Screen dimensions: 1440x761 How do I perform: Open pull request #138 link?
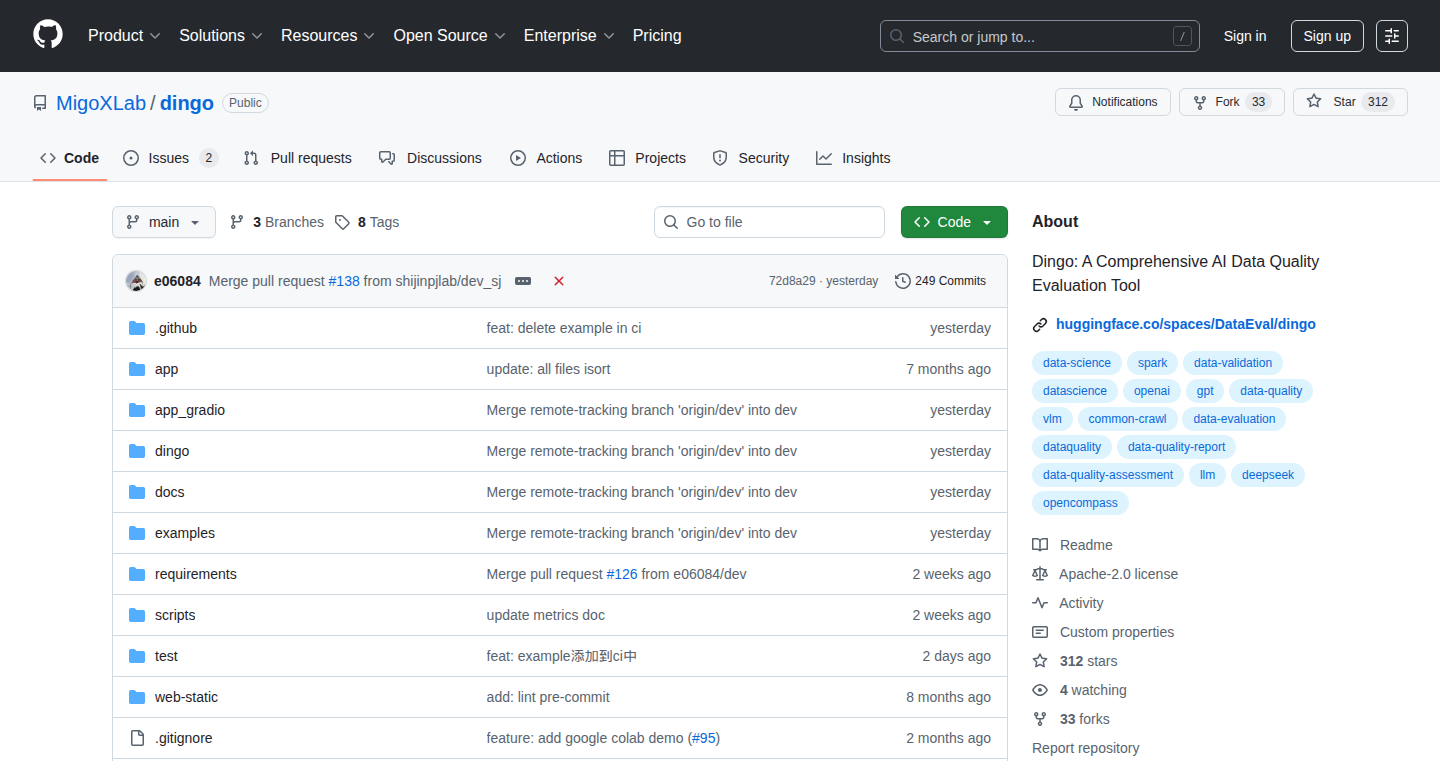(x=344, y=281)
